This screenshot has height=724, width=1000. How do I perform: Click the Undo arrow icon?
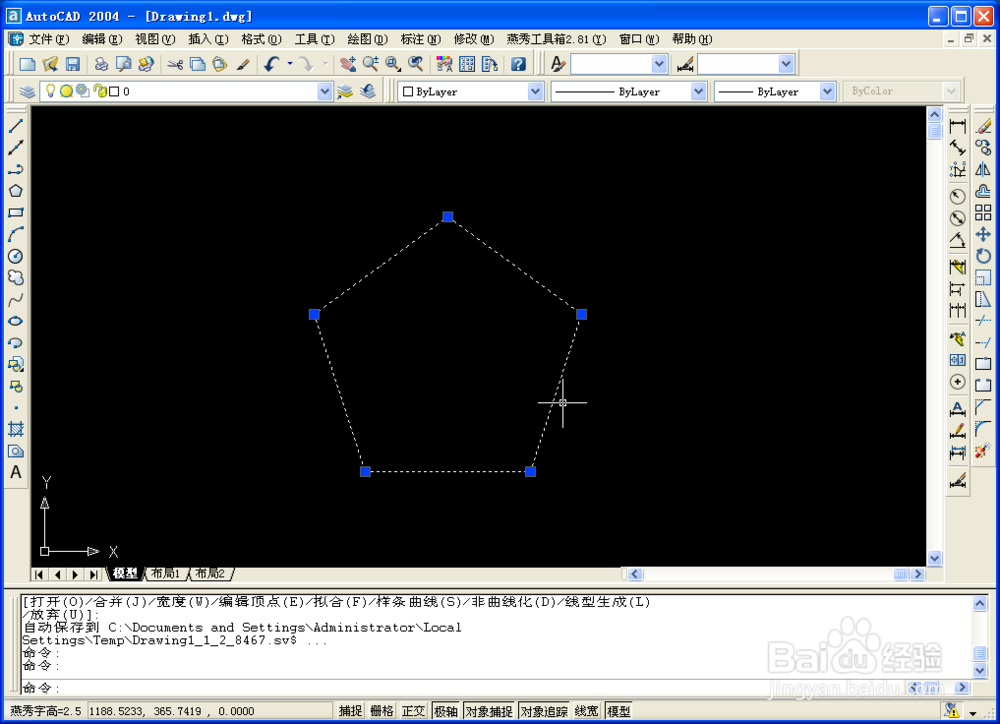pos(272,64)
